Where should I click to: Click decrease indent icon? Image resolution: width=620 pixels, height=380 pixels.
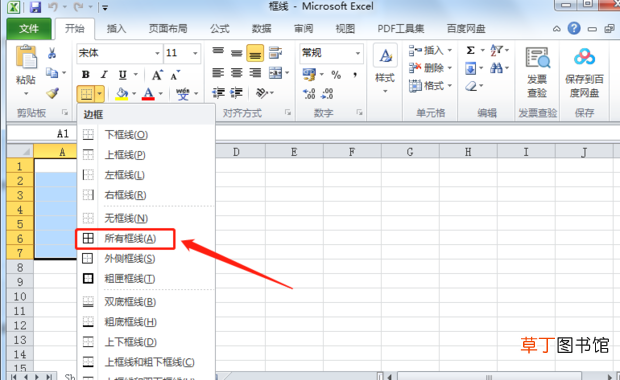[218, 93]
